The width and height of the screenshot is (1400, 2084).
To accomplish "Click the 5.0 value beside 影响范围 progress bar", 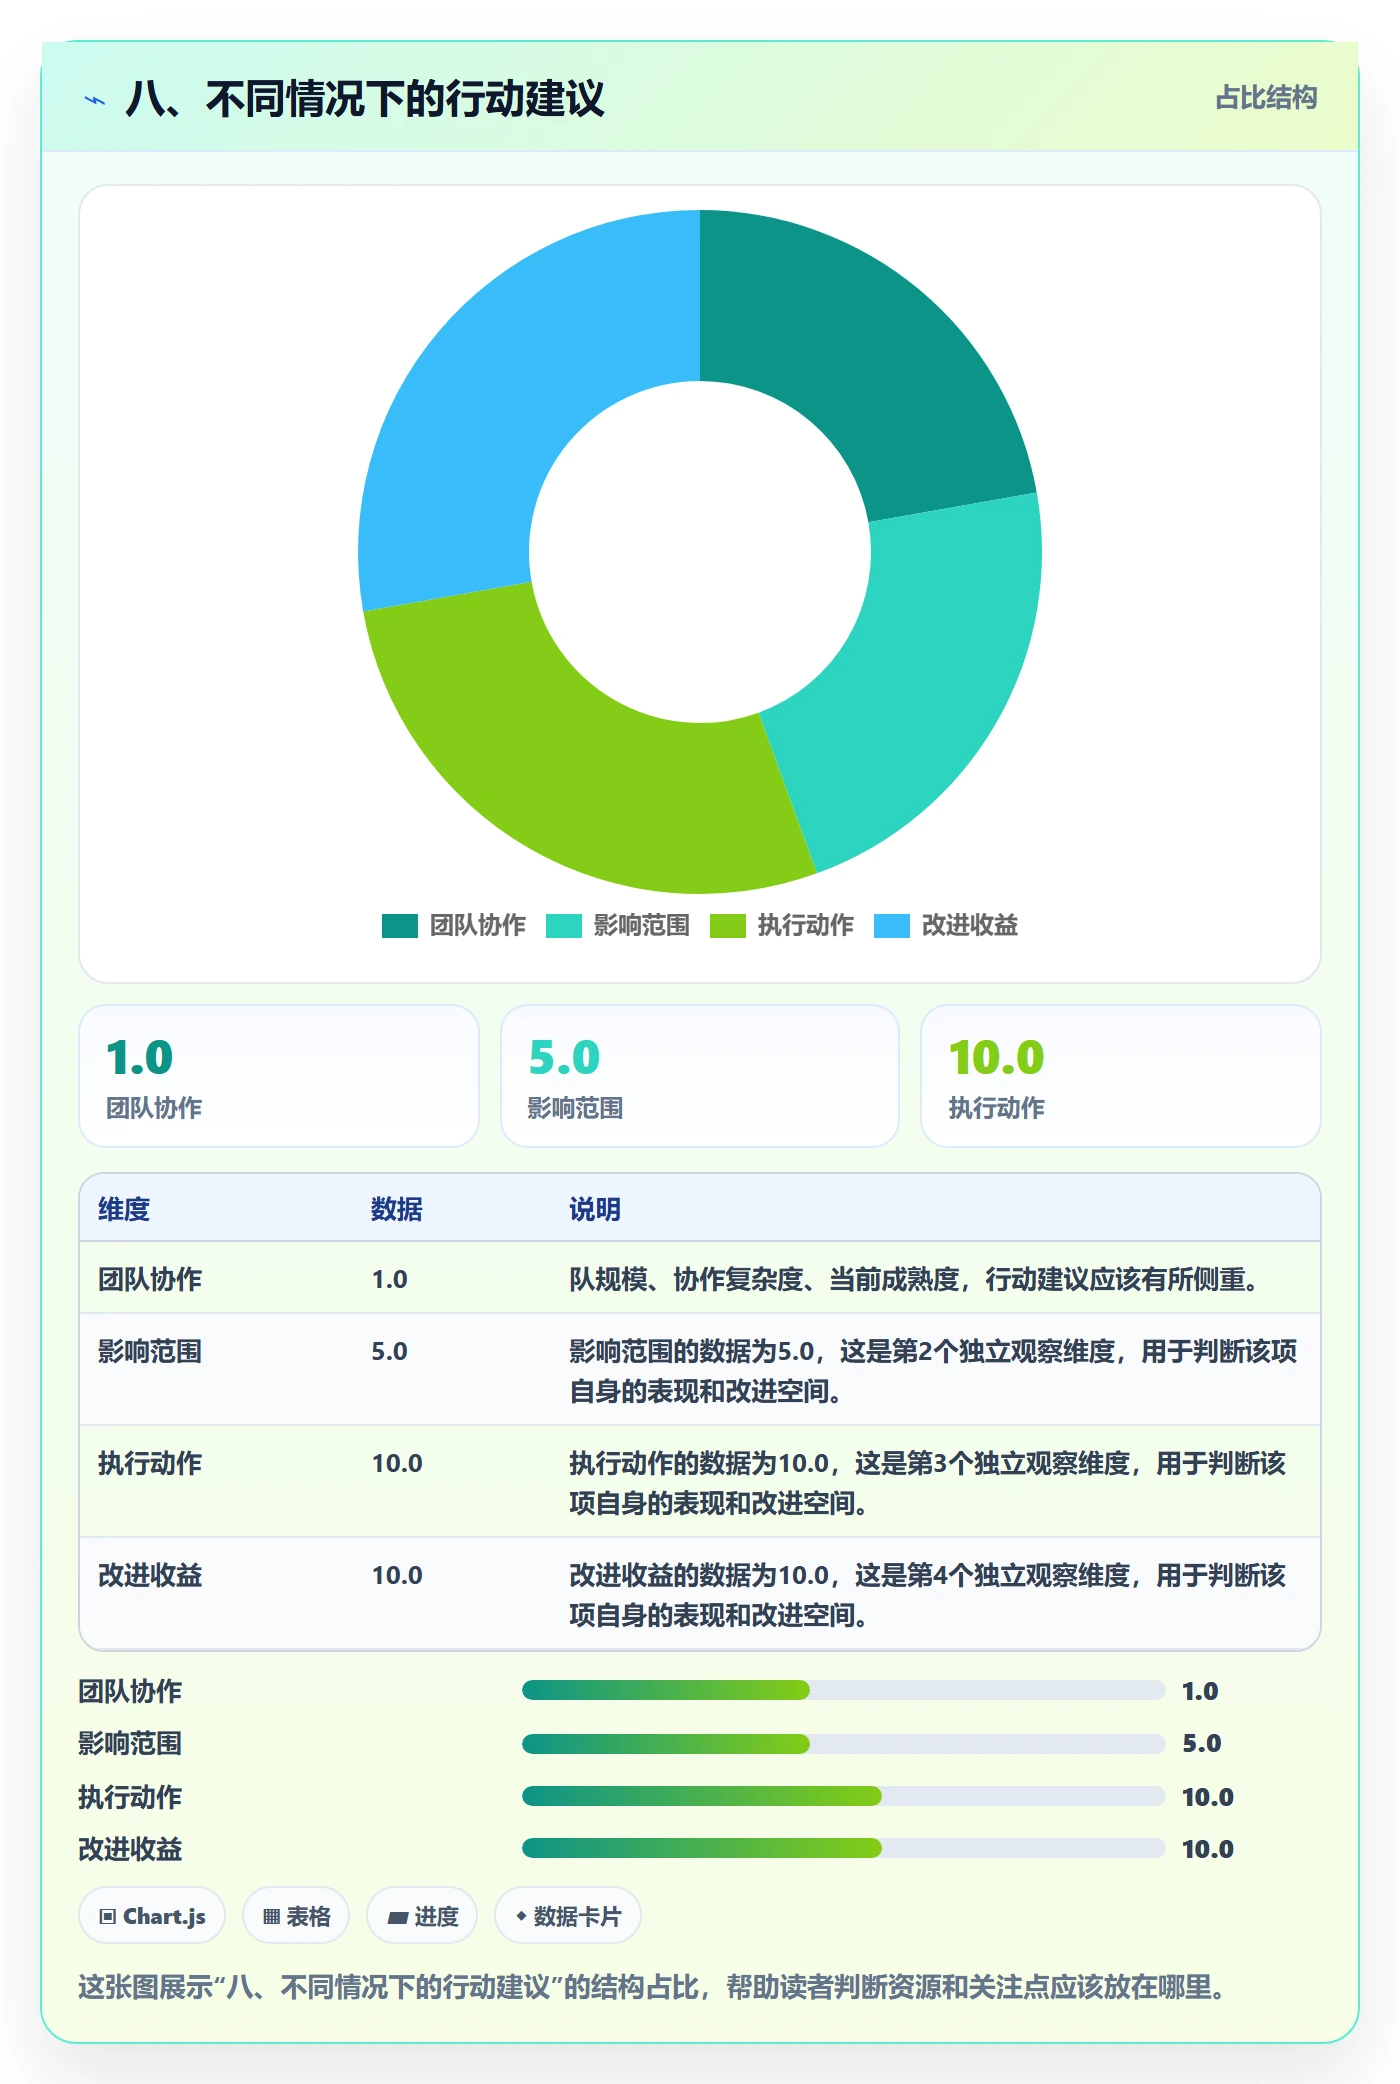I will click(1201, 1743).
